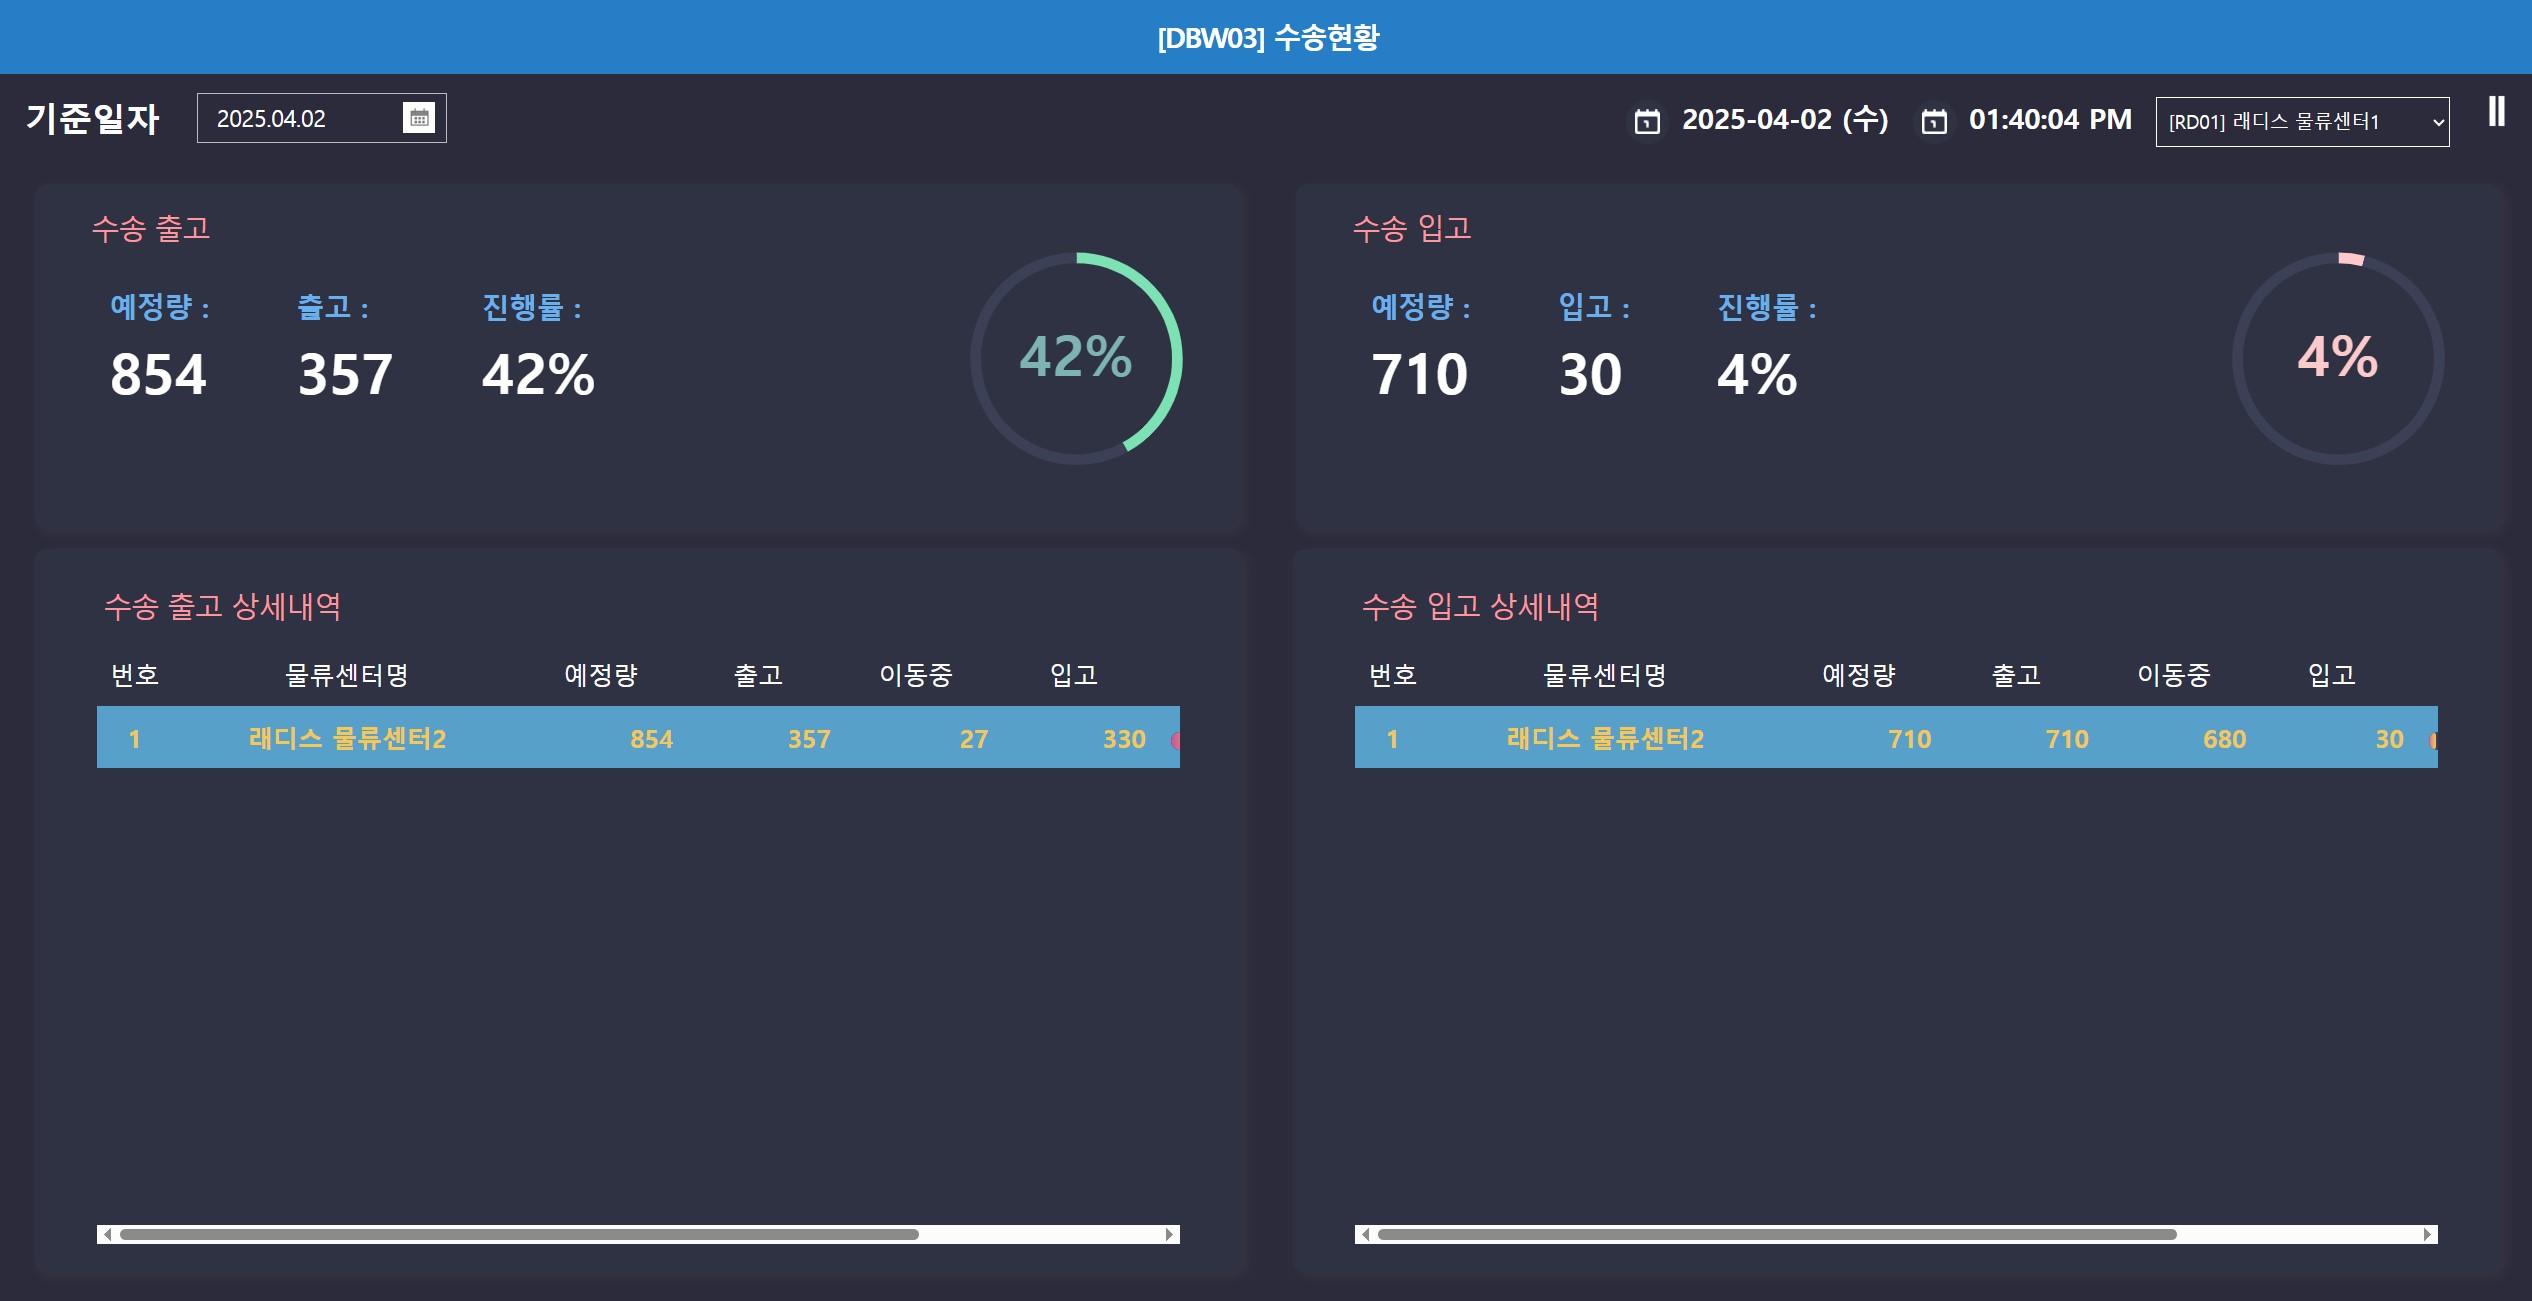The width and height of the screenshot is (2532, 1301).
Task: Click the 기준일자 label
Action: (92, 118)
